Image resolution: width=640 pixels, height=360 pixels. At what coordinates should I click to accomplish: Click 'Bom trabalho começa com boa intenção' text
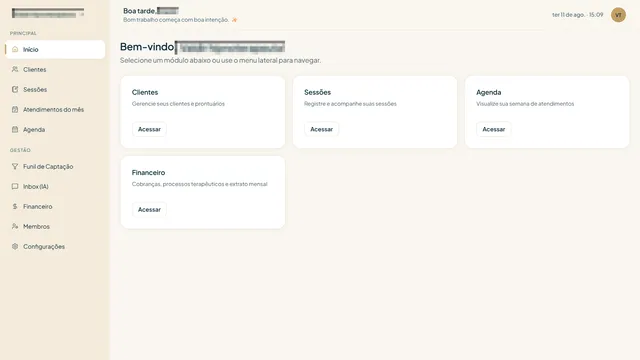176,20
